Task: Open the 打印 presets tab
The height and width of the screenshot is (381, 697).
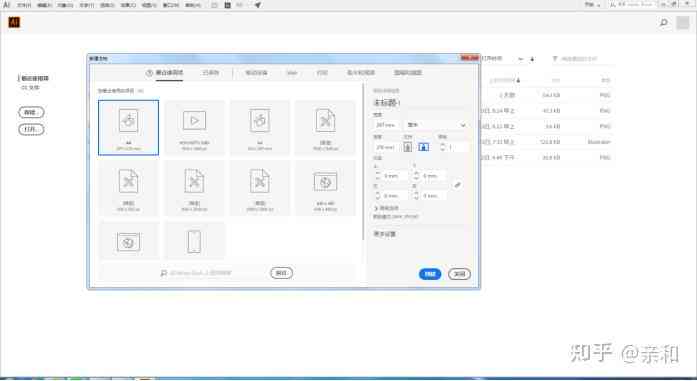Action: (x=322, y=72)
